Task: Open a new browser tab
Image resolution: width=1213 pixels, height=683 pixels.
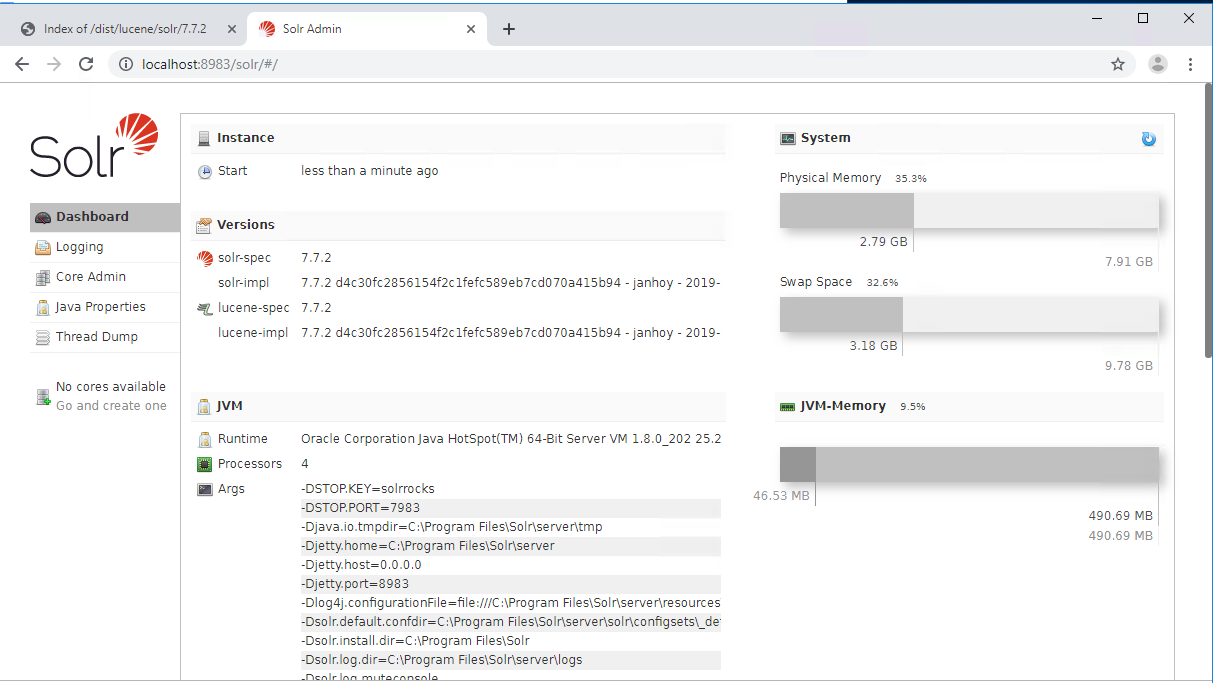Action: click(x=508, y=29)
